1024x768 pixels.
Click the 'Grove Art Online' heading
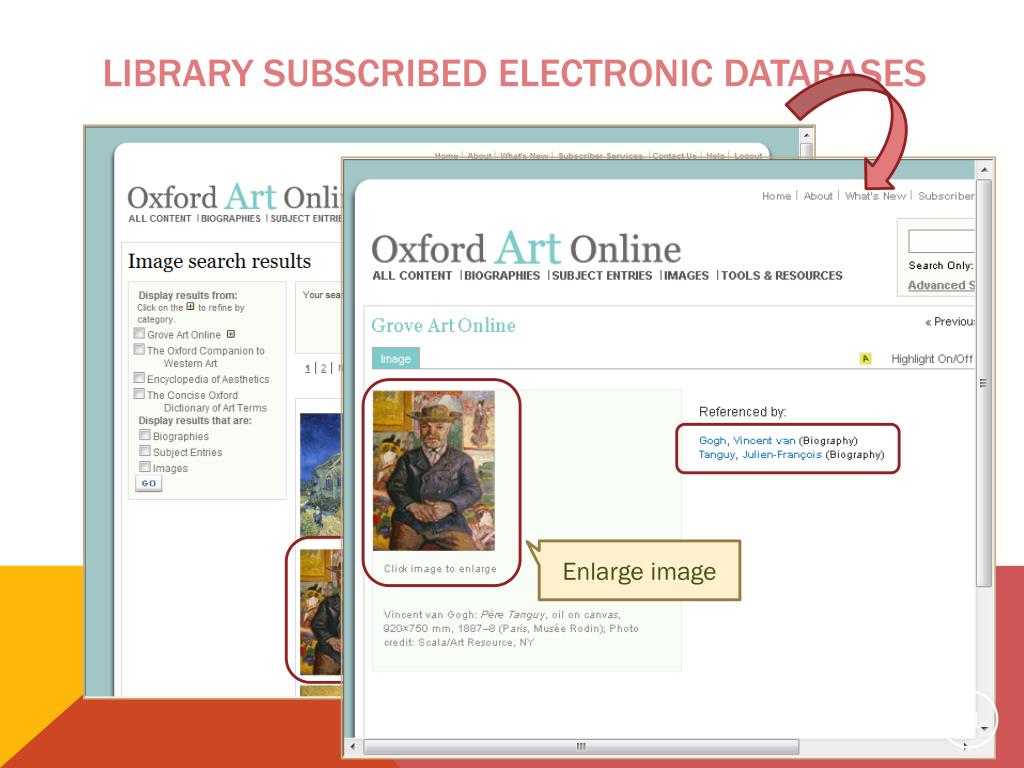[x=443, y=325]
